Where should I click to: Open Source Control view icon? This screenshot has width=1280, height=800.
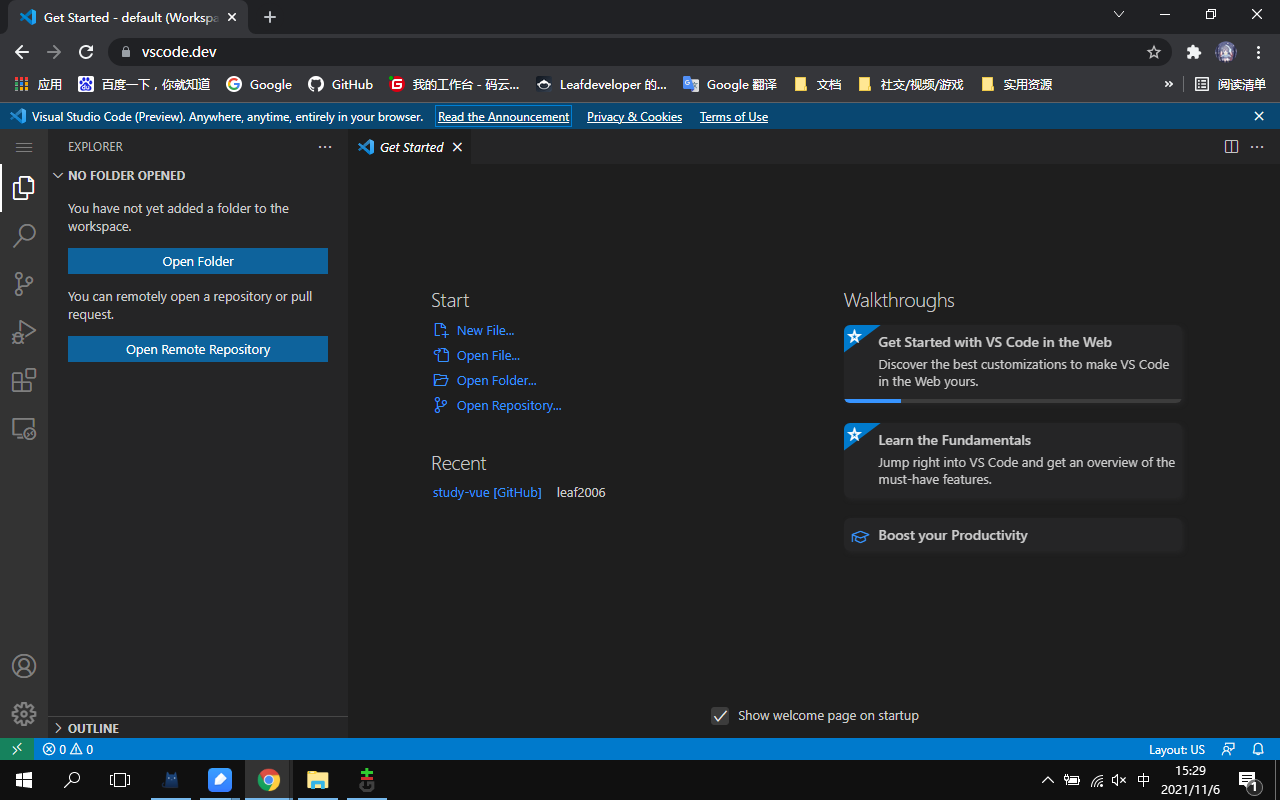(x=24, y=284)
